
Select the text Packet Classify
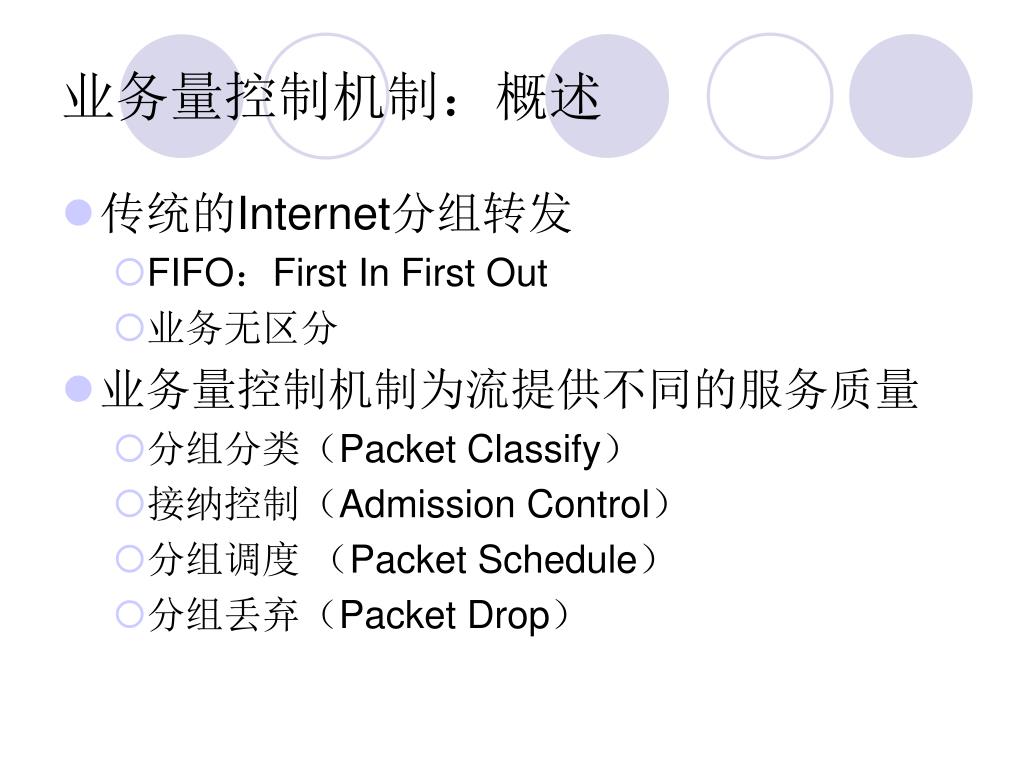(470, 450)
